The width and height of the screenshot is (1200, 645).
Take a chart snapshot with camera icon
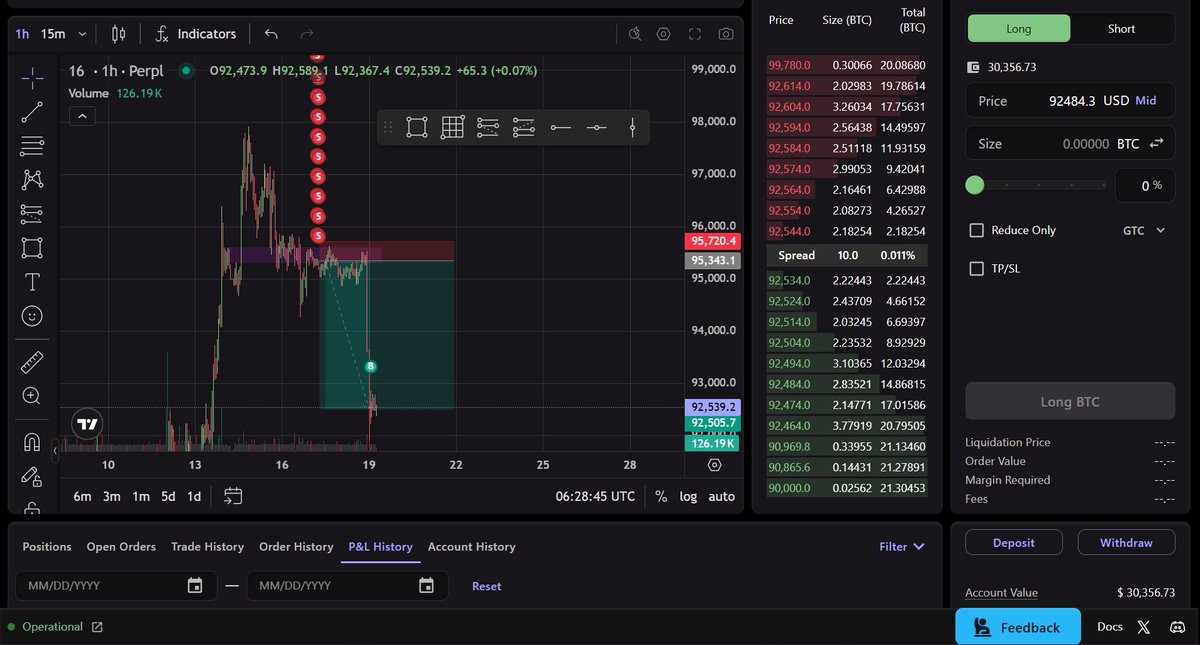pos(726,34)
